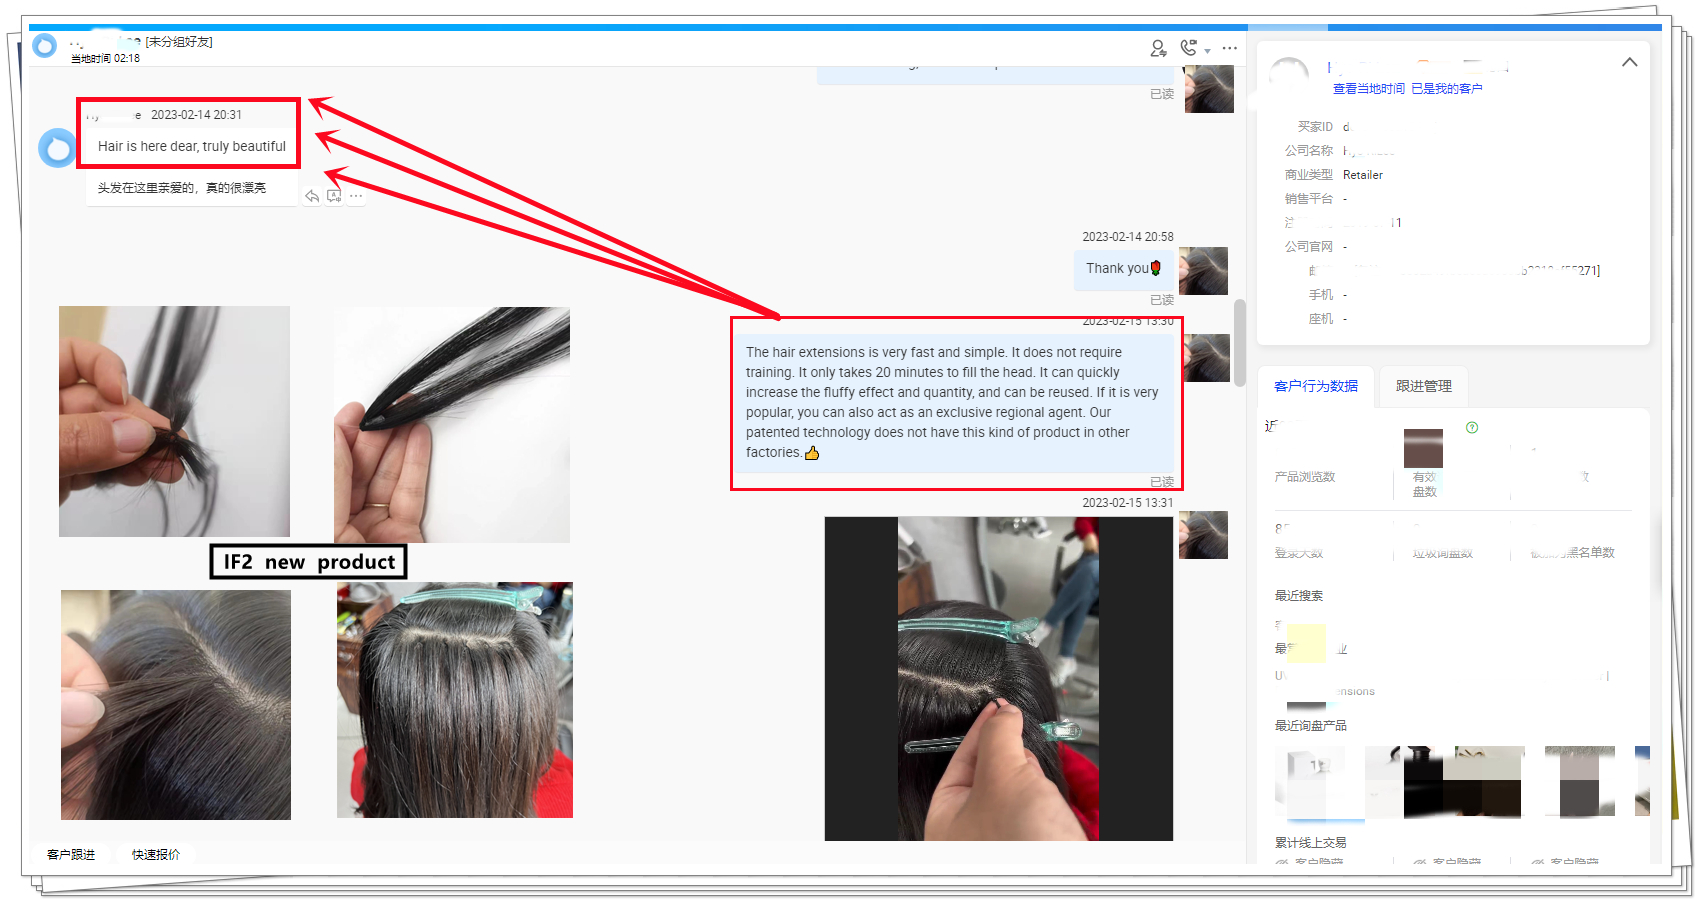The width and height of the screenshot is (1703, 901).
Task: Click the 产品浏览数 statistic label
Action: pos(1304,477)
